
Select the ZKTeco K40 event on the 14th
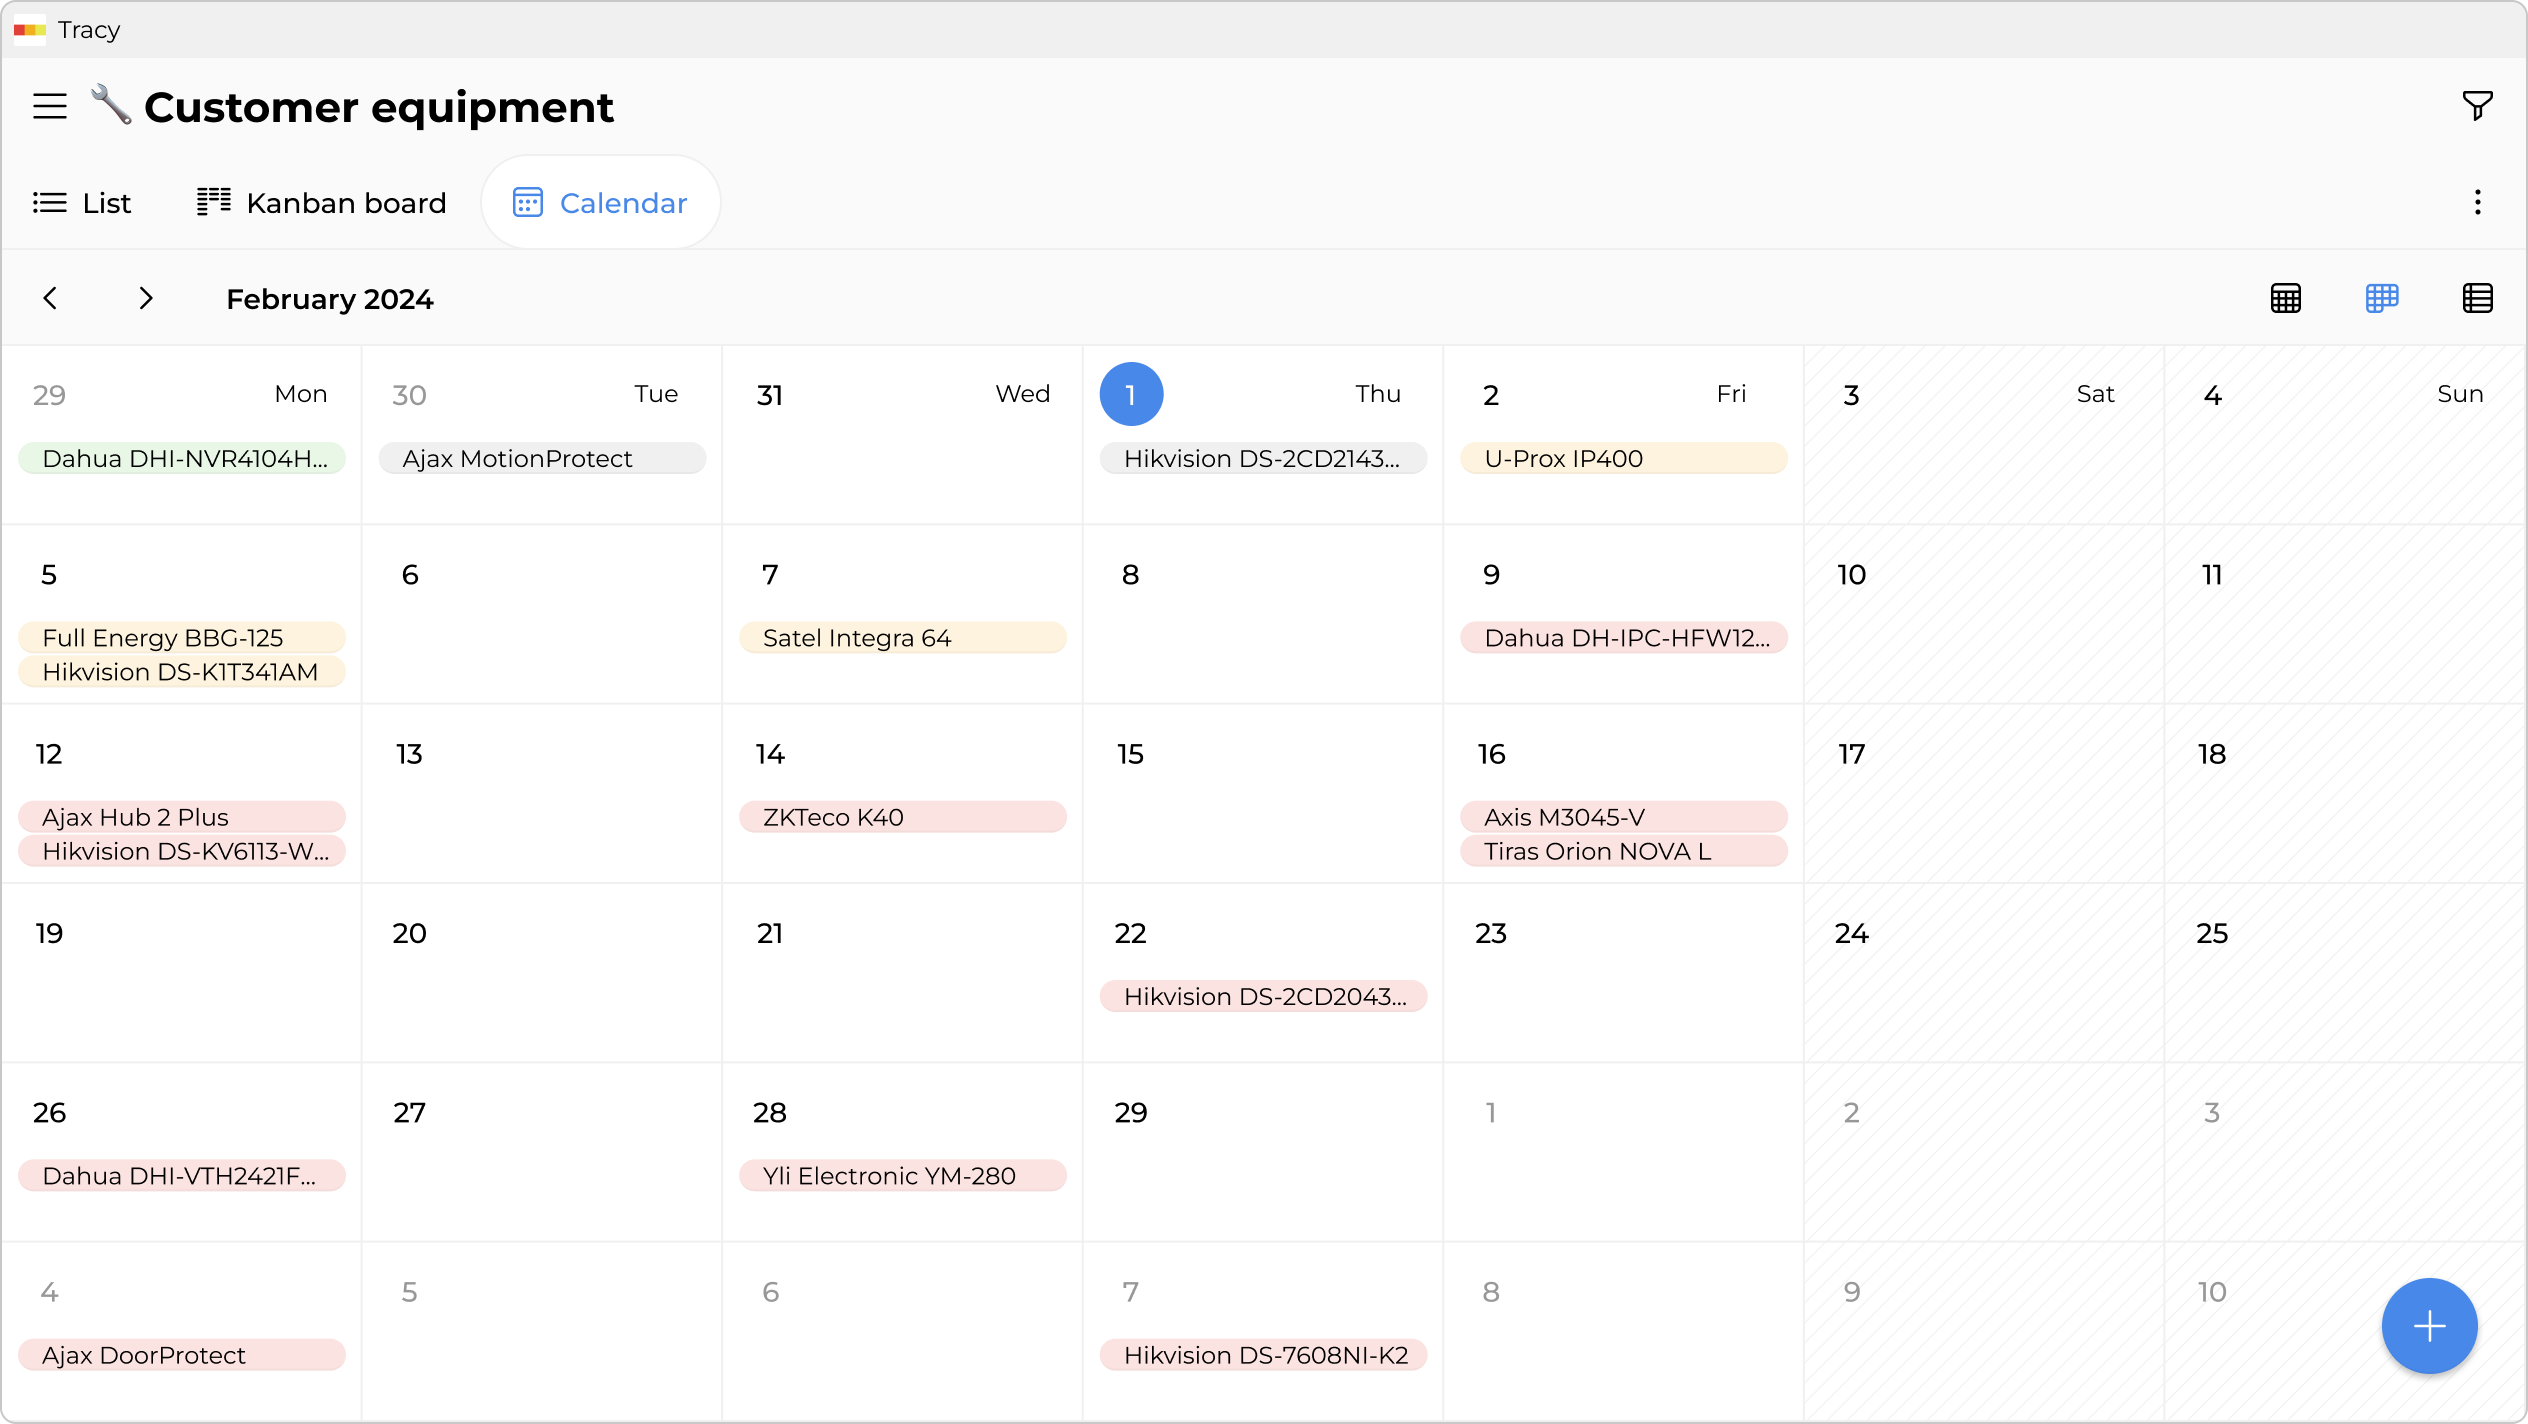point(901,816)
